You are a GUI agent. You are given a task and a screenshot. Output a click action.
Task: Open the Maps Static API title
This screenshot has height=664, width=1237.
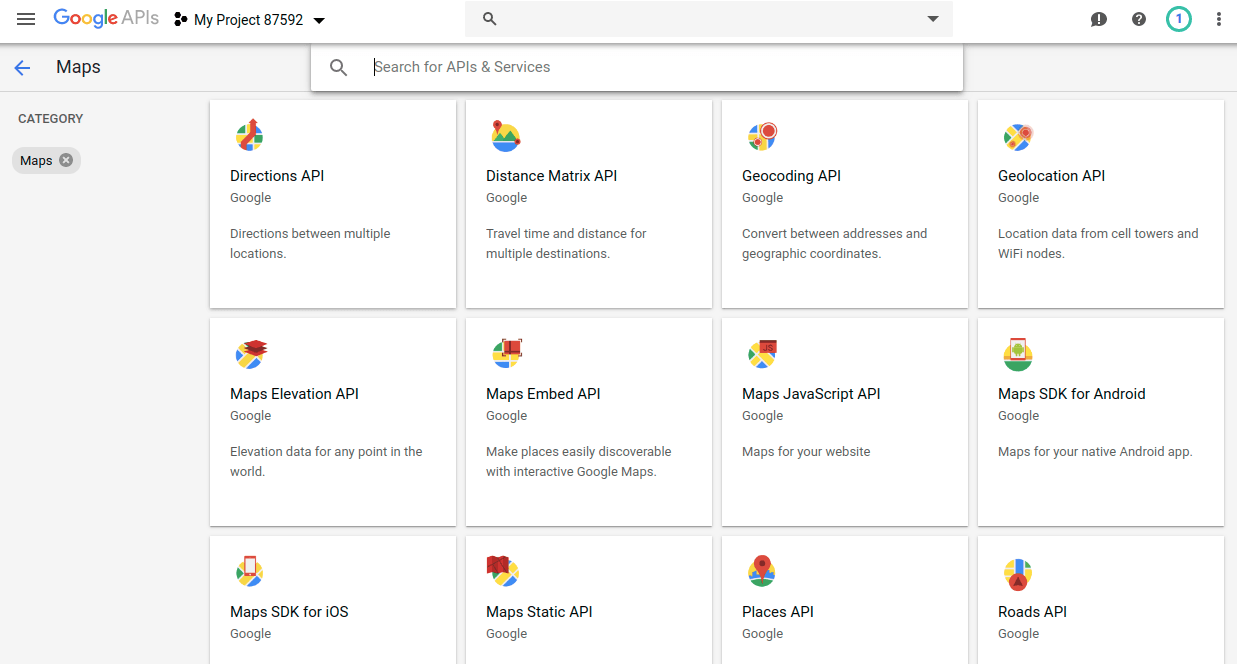(539, 612)
